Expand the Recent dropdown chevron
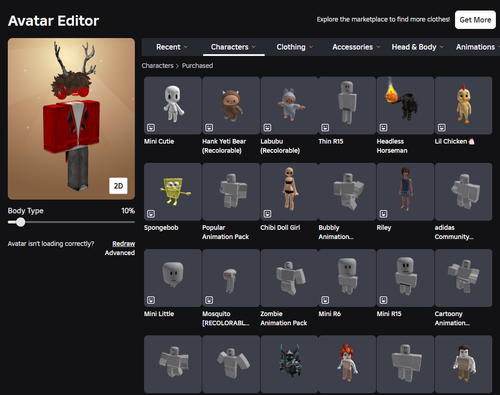500x395 pixels. point(186,47)
